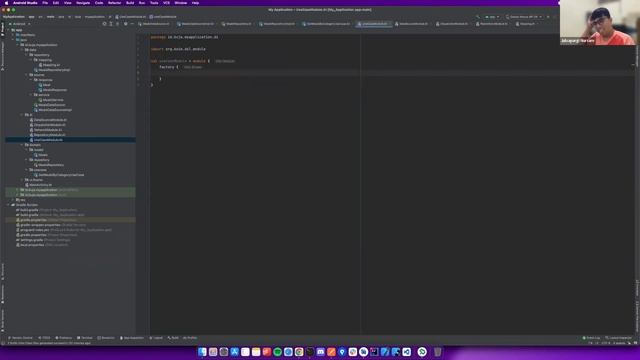This screenshot has height=360, width=640.
Task: Open the VCS menu
Action: click(x=166, y=3)
